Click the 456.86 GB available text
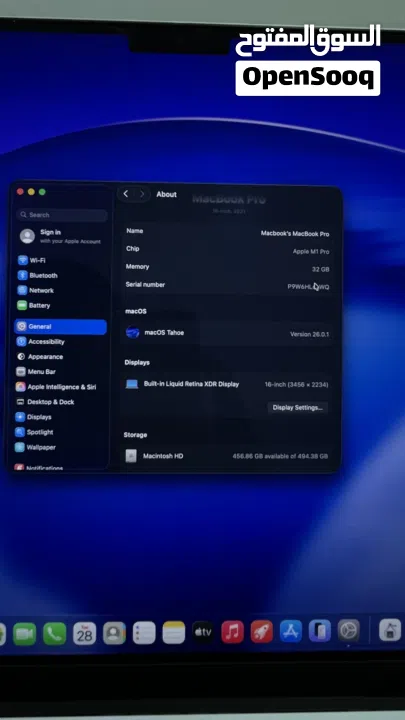This screenshot has width=405, height=720. click(280, 456)
